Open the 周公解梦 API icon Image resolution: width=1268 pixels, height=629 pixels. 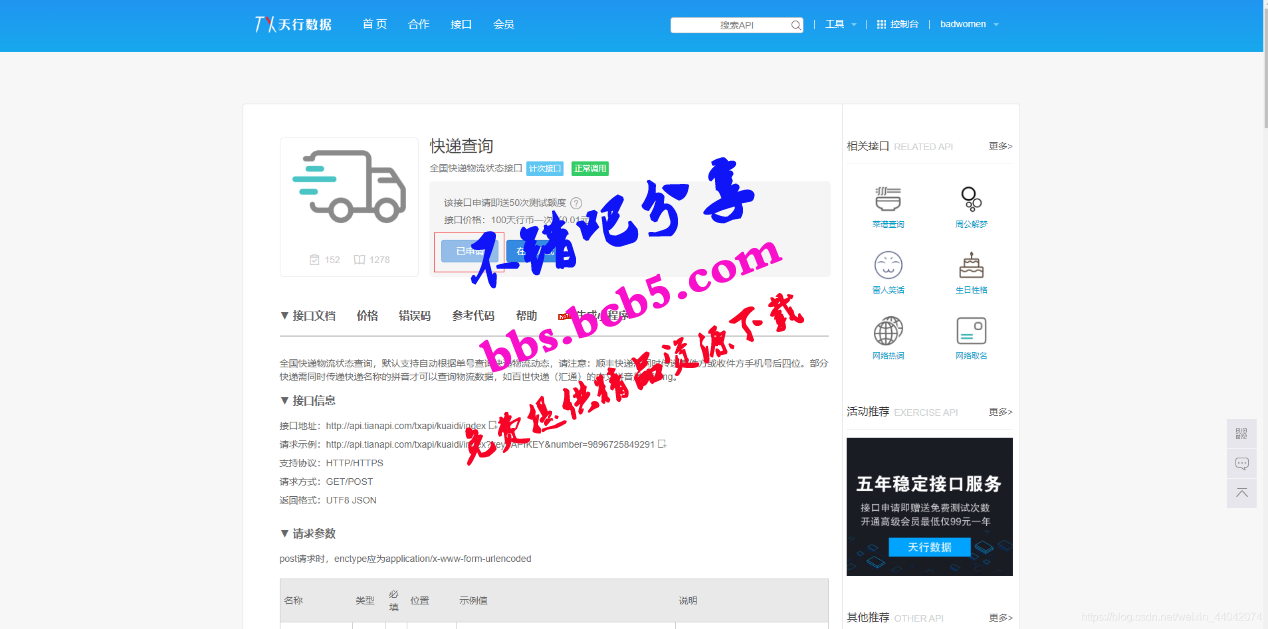point(971,199)
